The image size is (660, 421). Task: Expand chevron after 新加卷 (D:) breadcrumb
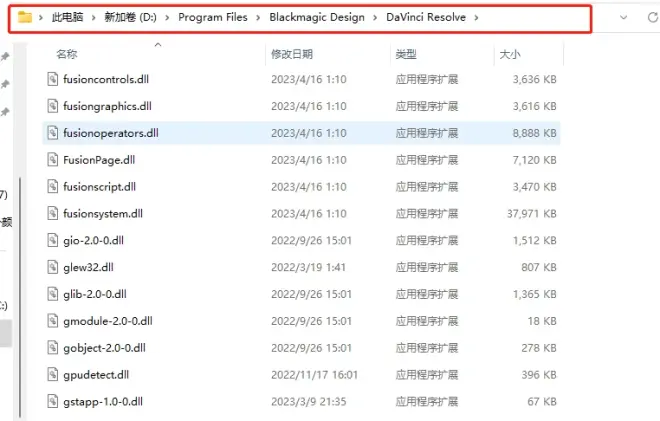coord(167,18)
